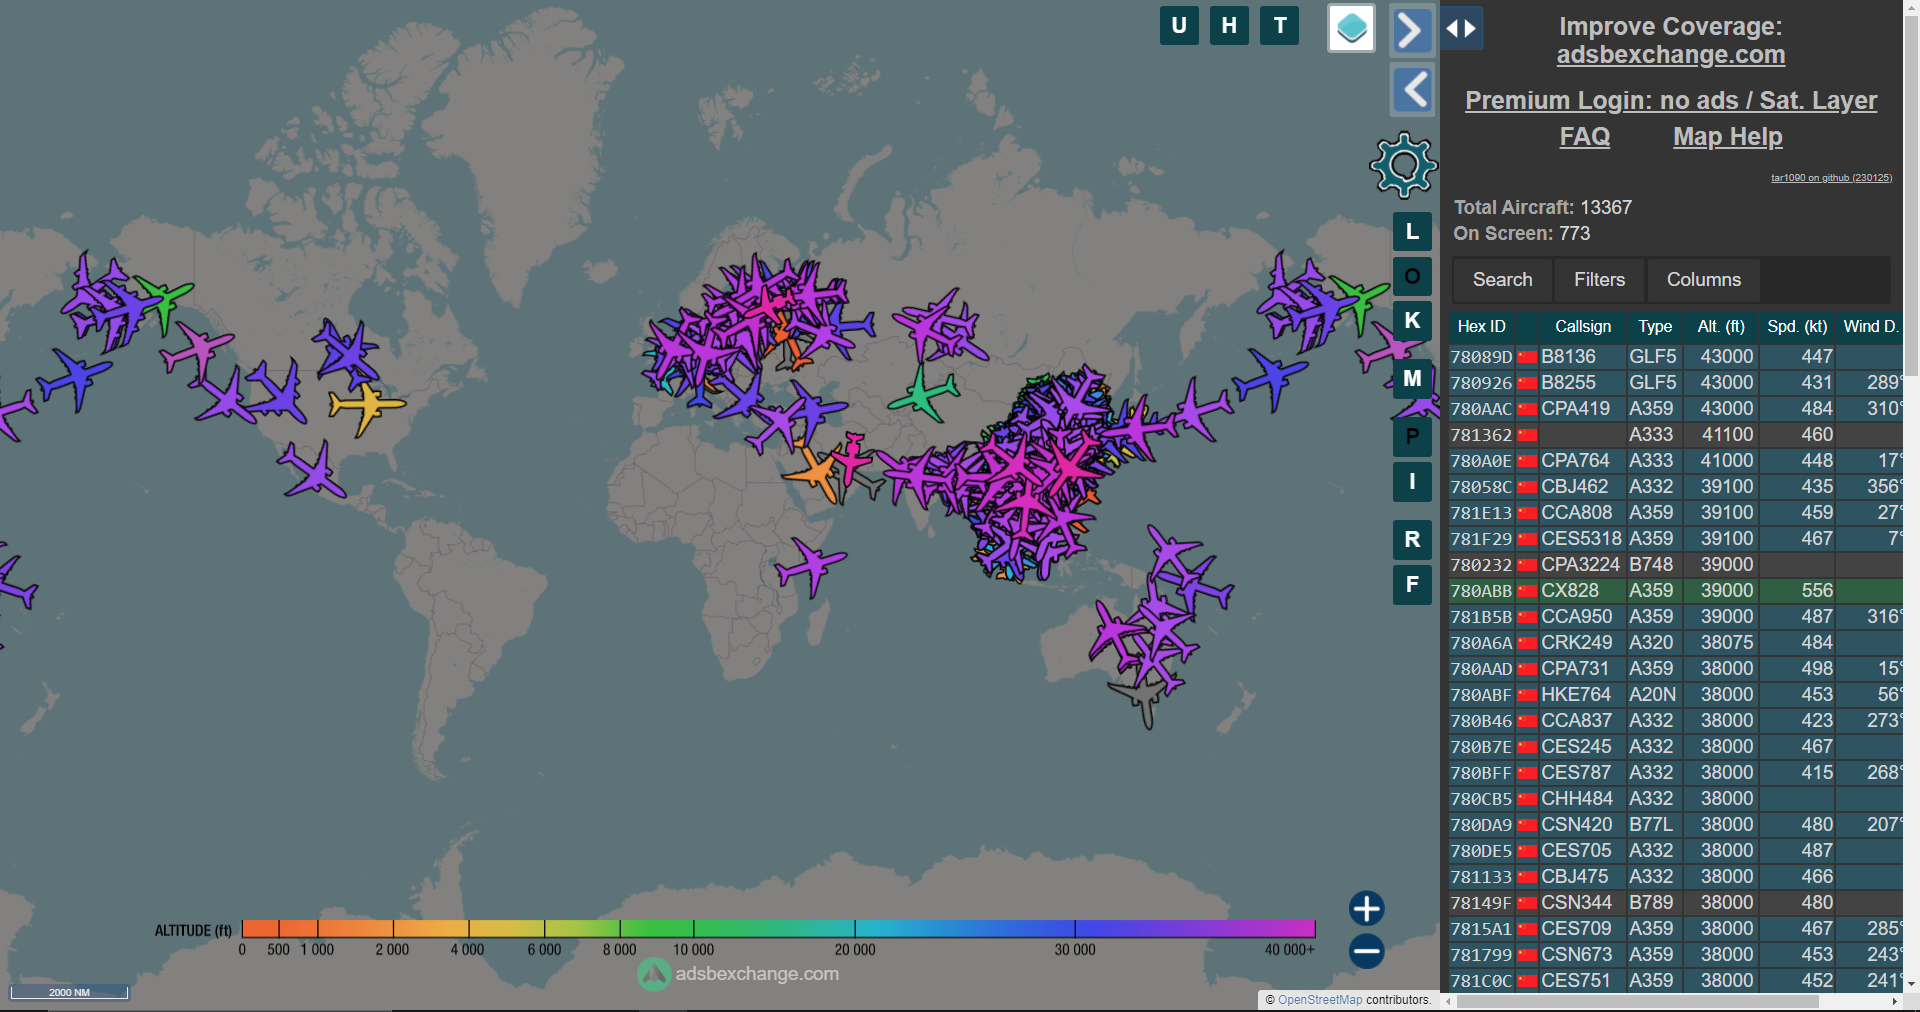Toggle sidebar width with double-arrow button
Viewport: 1920px width, 1012px height.
[x=1462, y=28]
